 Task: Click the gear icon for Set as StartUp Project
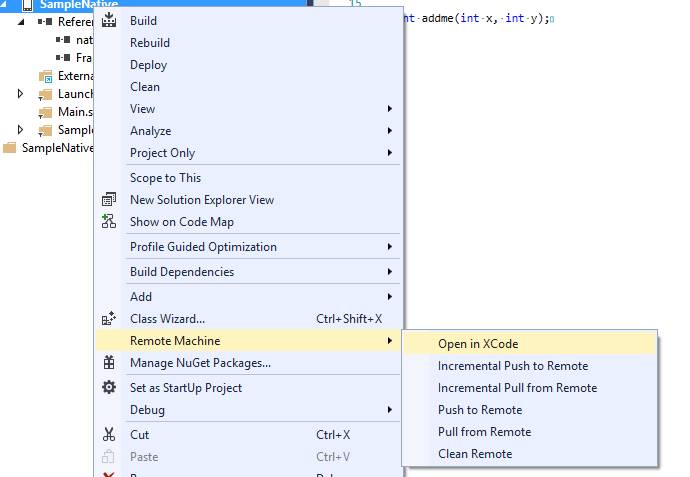[109, 387]
